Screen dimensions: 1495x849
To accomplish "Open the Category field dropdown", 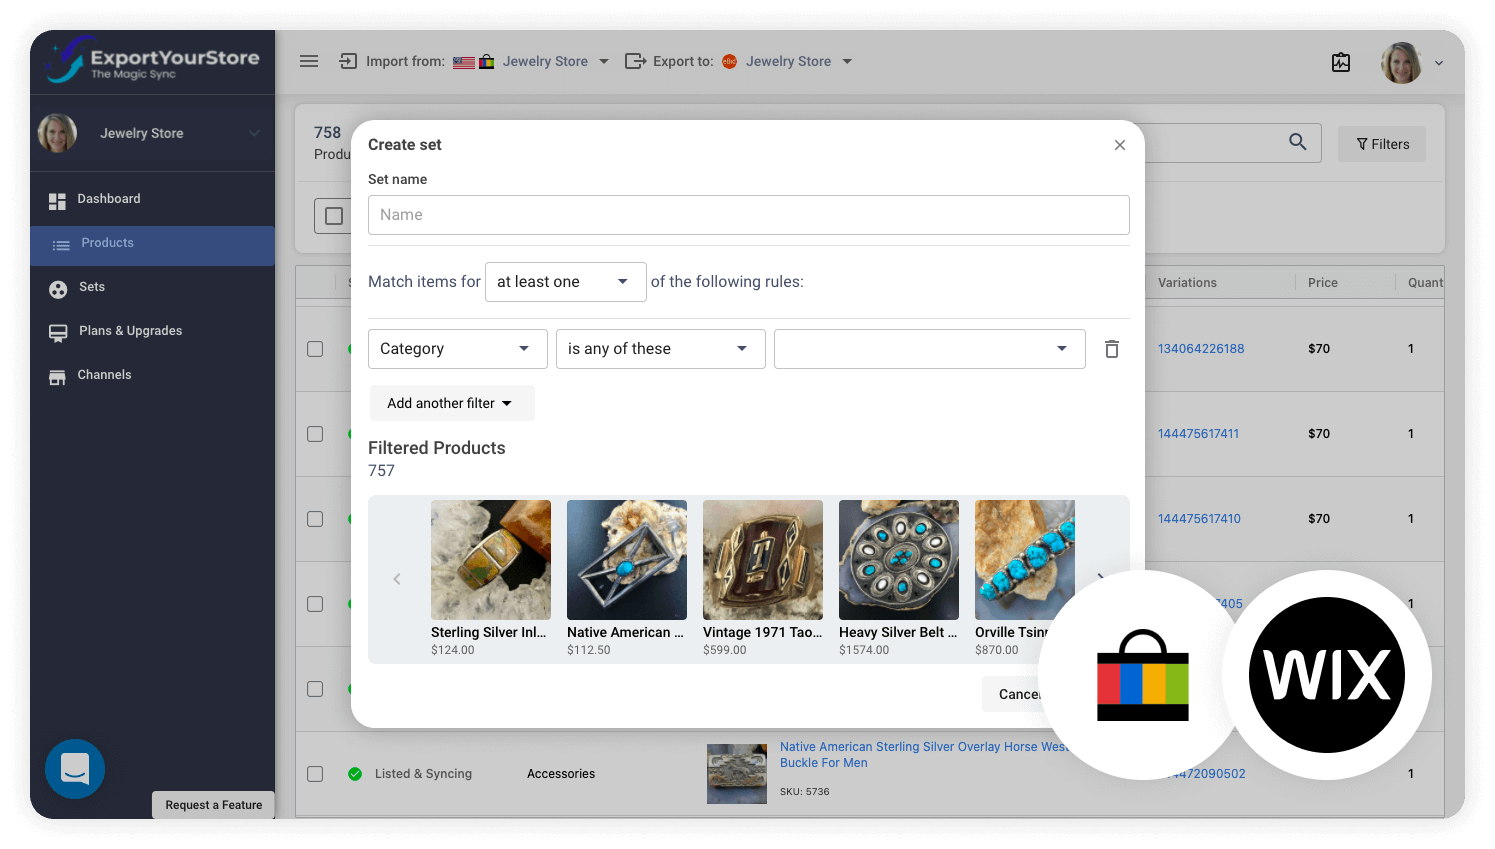I will coord(457,348).
